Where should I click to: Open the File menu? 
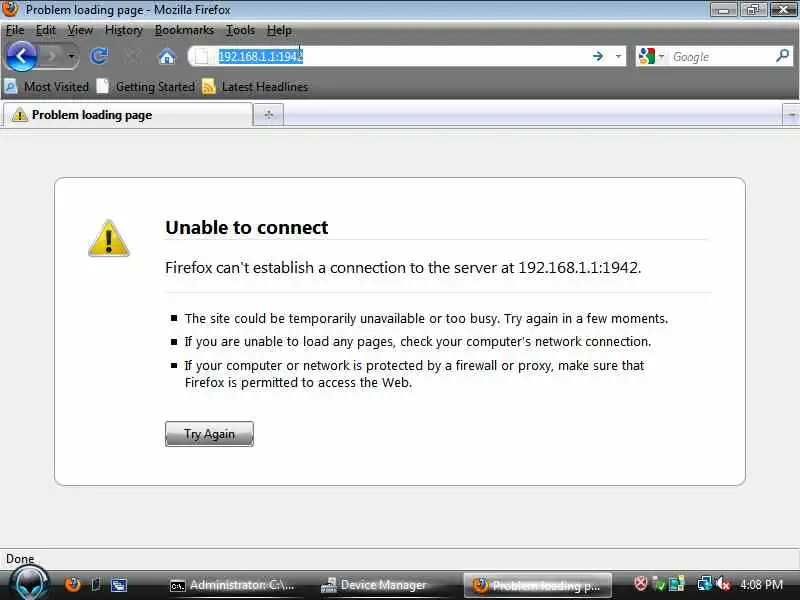[x=15, y=30]
